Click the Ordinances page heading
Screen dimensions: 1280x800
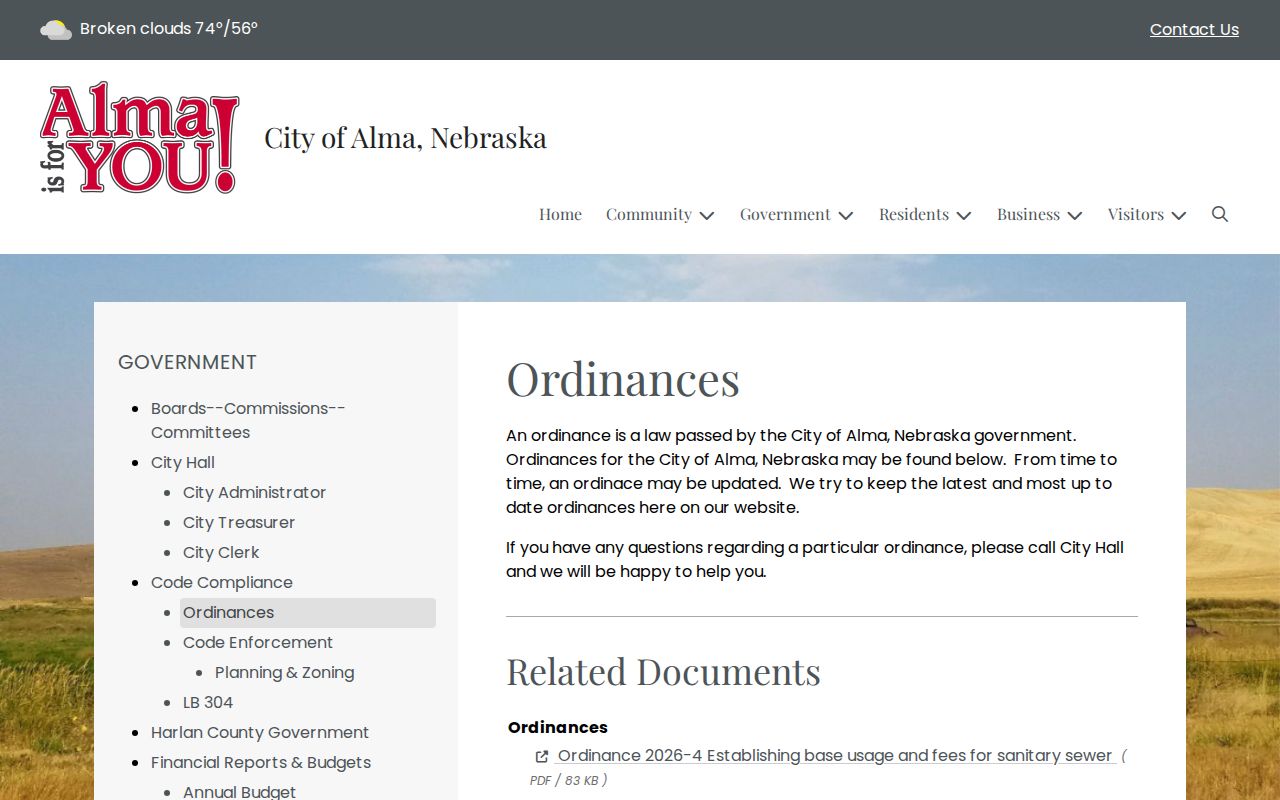(623, 379)
